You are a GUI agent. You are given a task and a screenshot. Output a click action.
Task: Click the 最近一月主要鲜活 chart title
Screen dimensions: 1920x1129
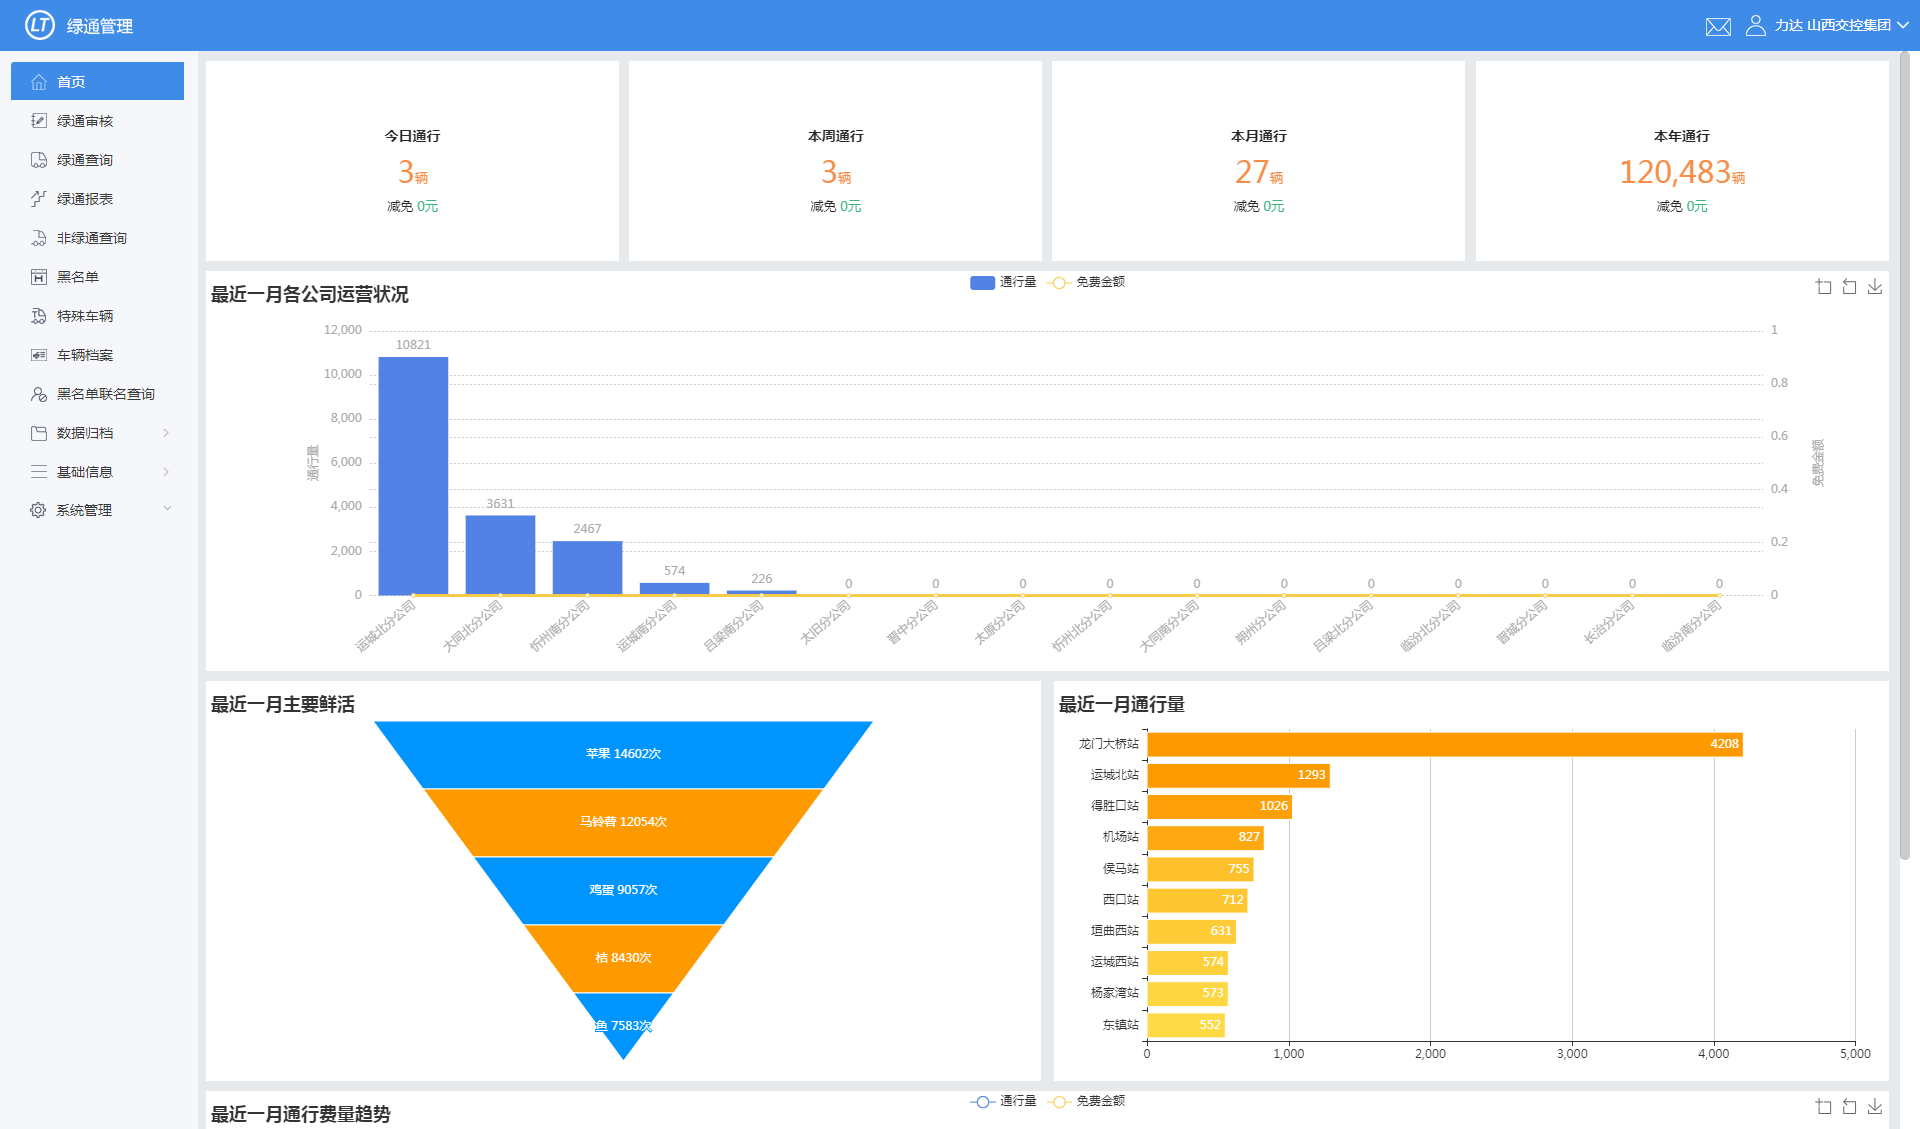click(x=283, y=705)
